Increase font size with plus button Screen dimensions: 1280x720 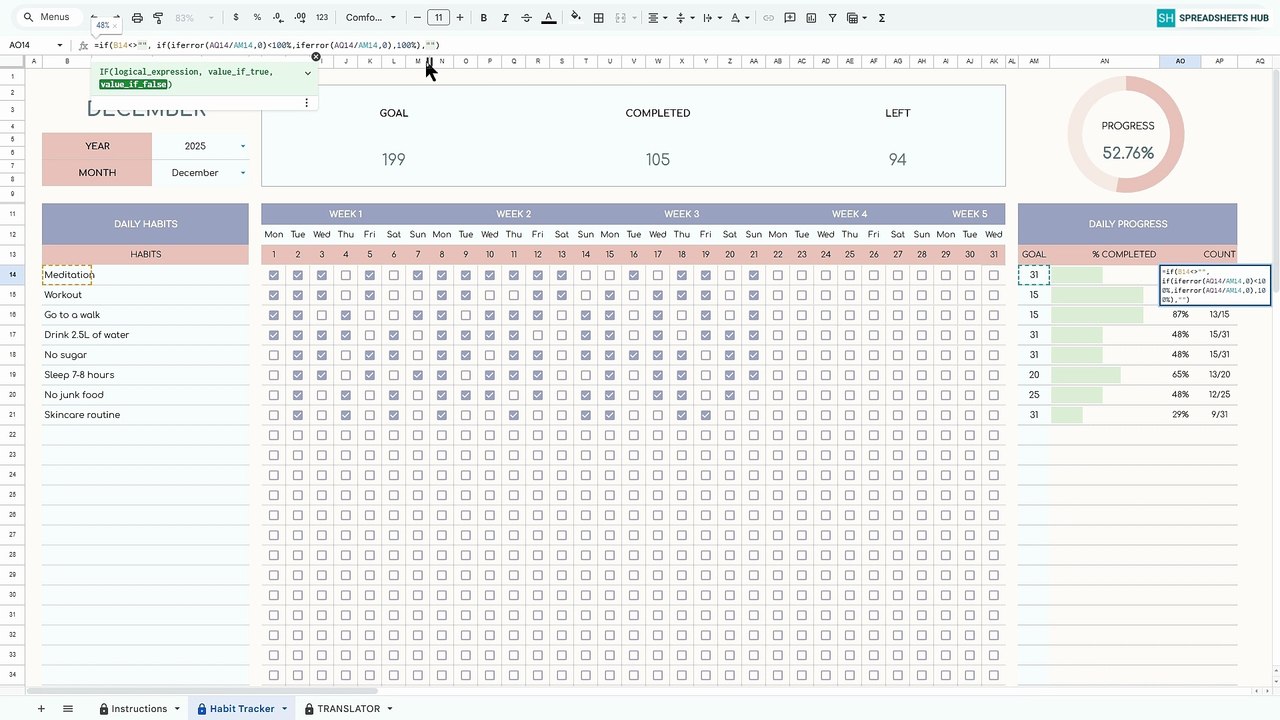tap(460, 18)
